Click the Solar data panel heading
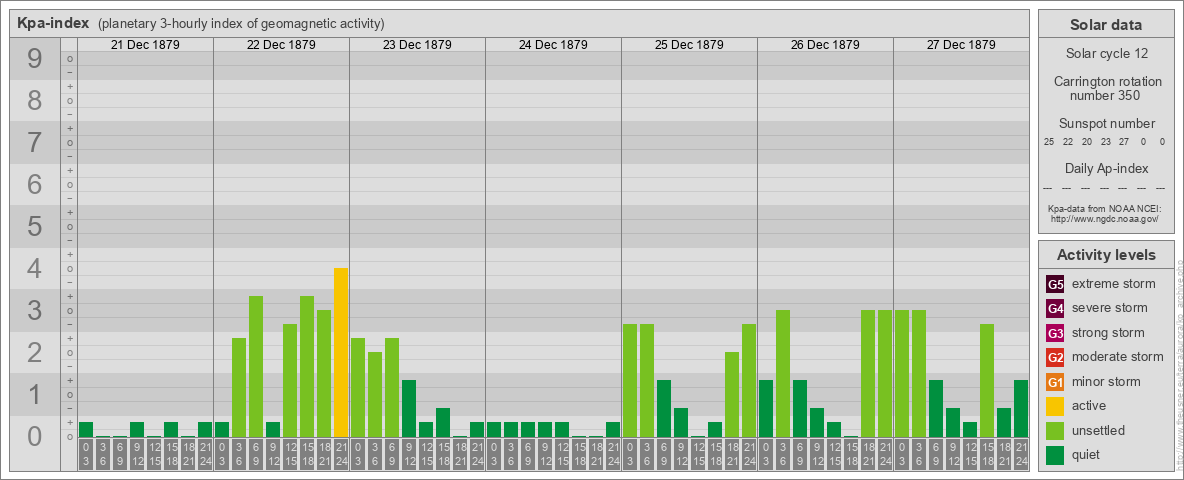The image size is (1184, 480). [1105, 25]
